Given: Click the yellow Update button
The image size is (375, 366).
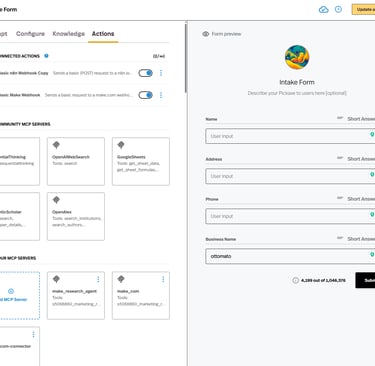Looking at the screenshot, I should tap(363, 9).
